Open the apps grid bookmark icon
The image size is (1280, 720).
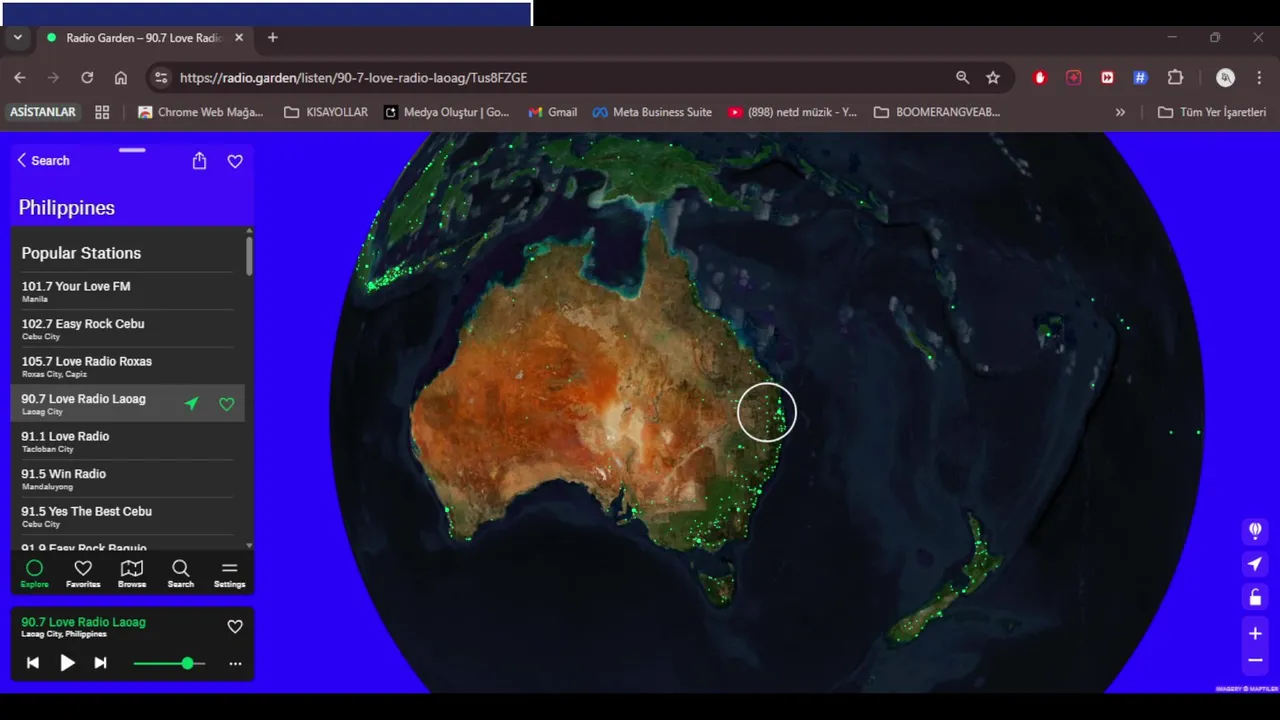pos(102,112)
